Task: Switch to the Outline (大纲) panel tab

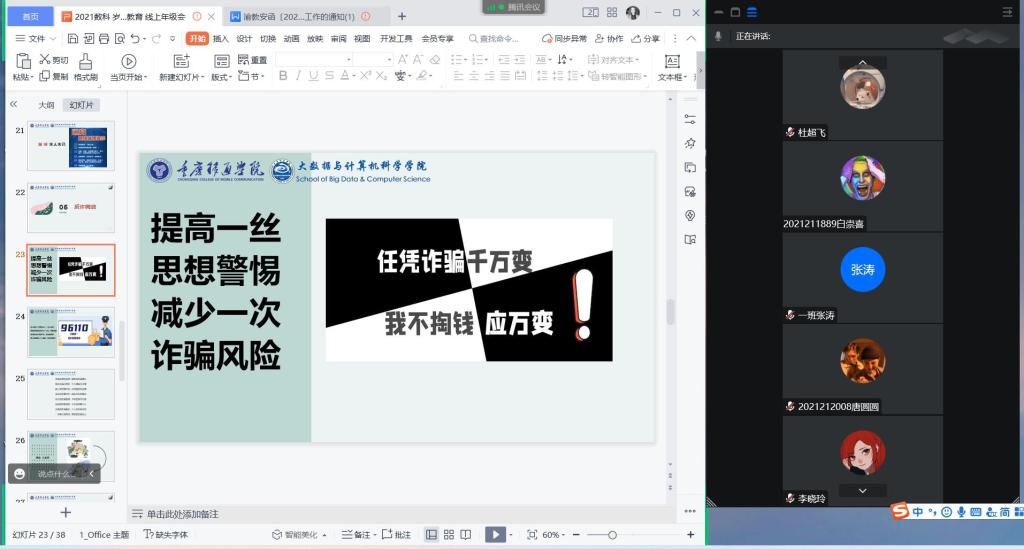Action: [46, 105]
